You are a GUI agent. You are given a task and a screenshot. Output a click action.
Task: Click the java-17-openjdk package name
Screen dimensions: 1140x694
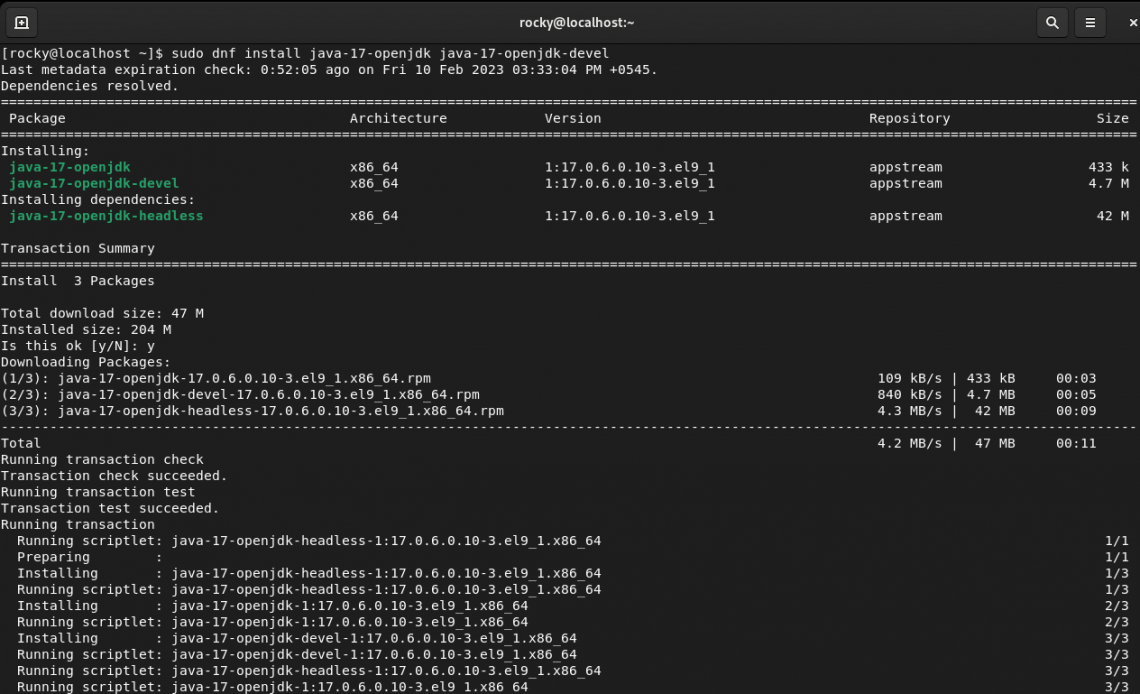pos(68,167)
